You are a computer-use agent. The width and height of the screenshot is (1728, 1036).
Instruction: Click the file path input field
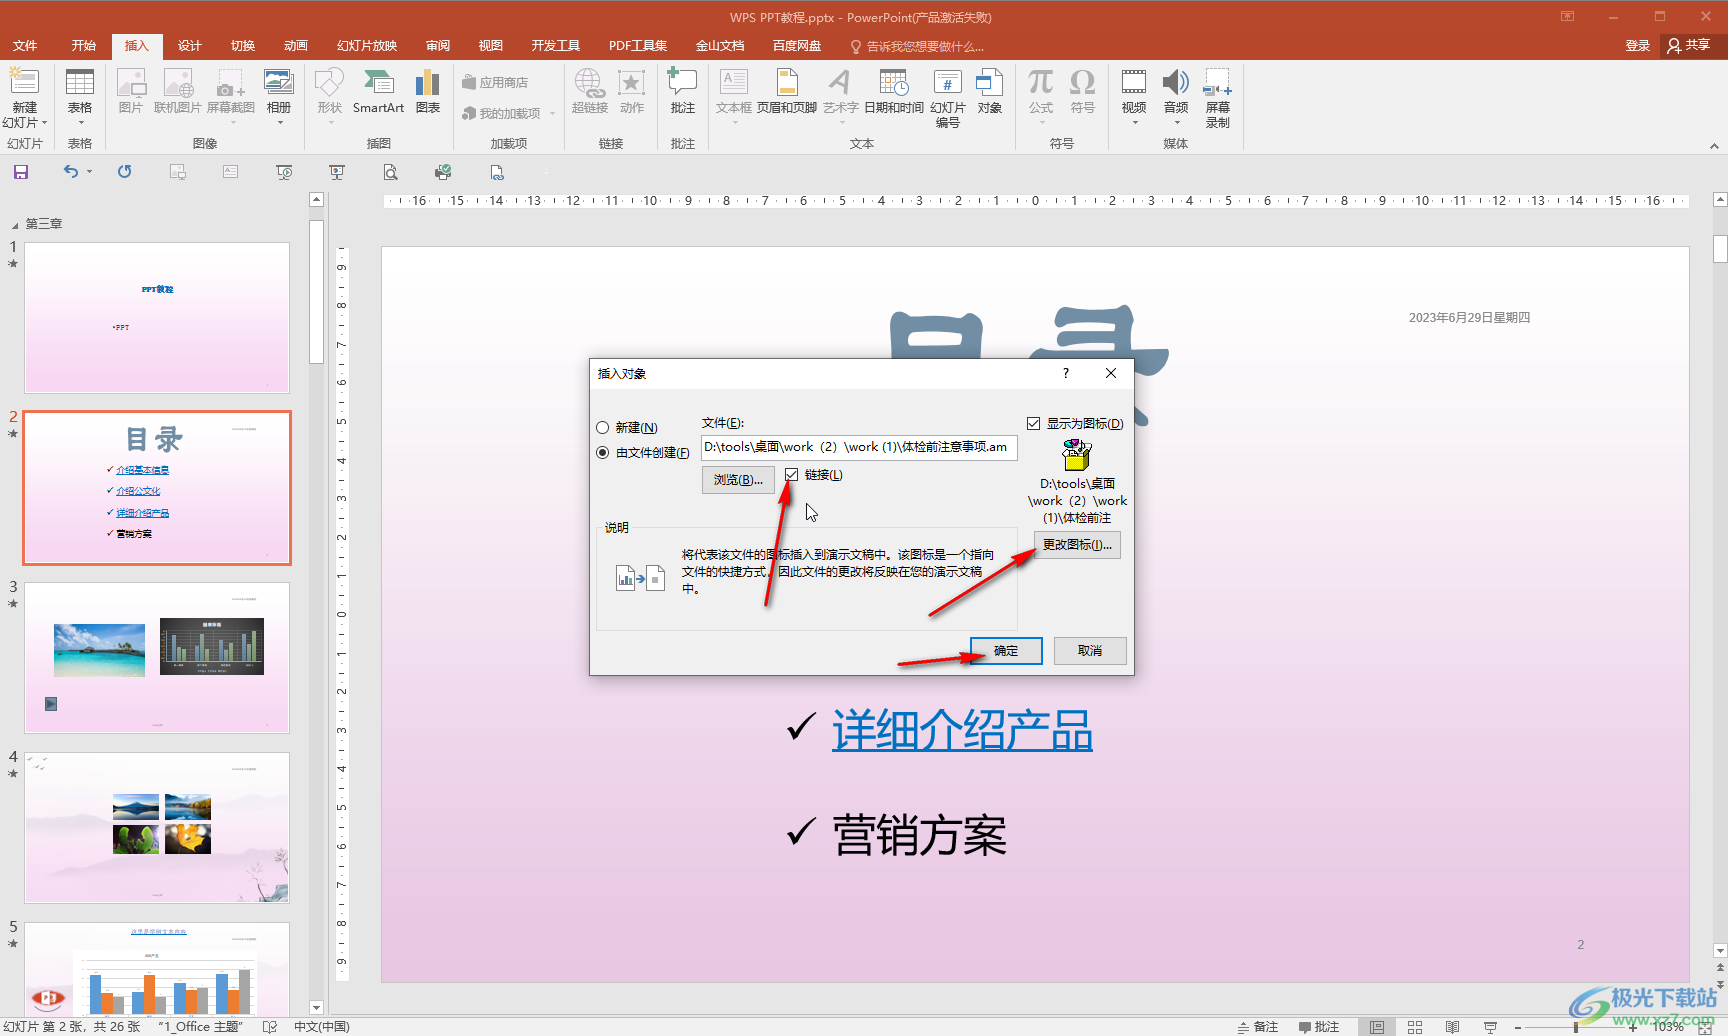tap(859, 447)
